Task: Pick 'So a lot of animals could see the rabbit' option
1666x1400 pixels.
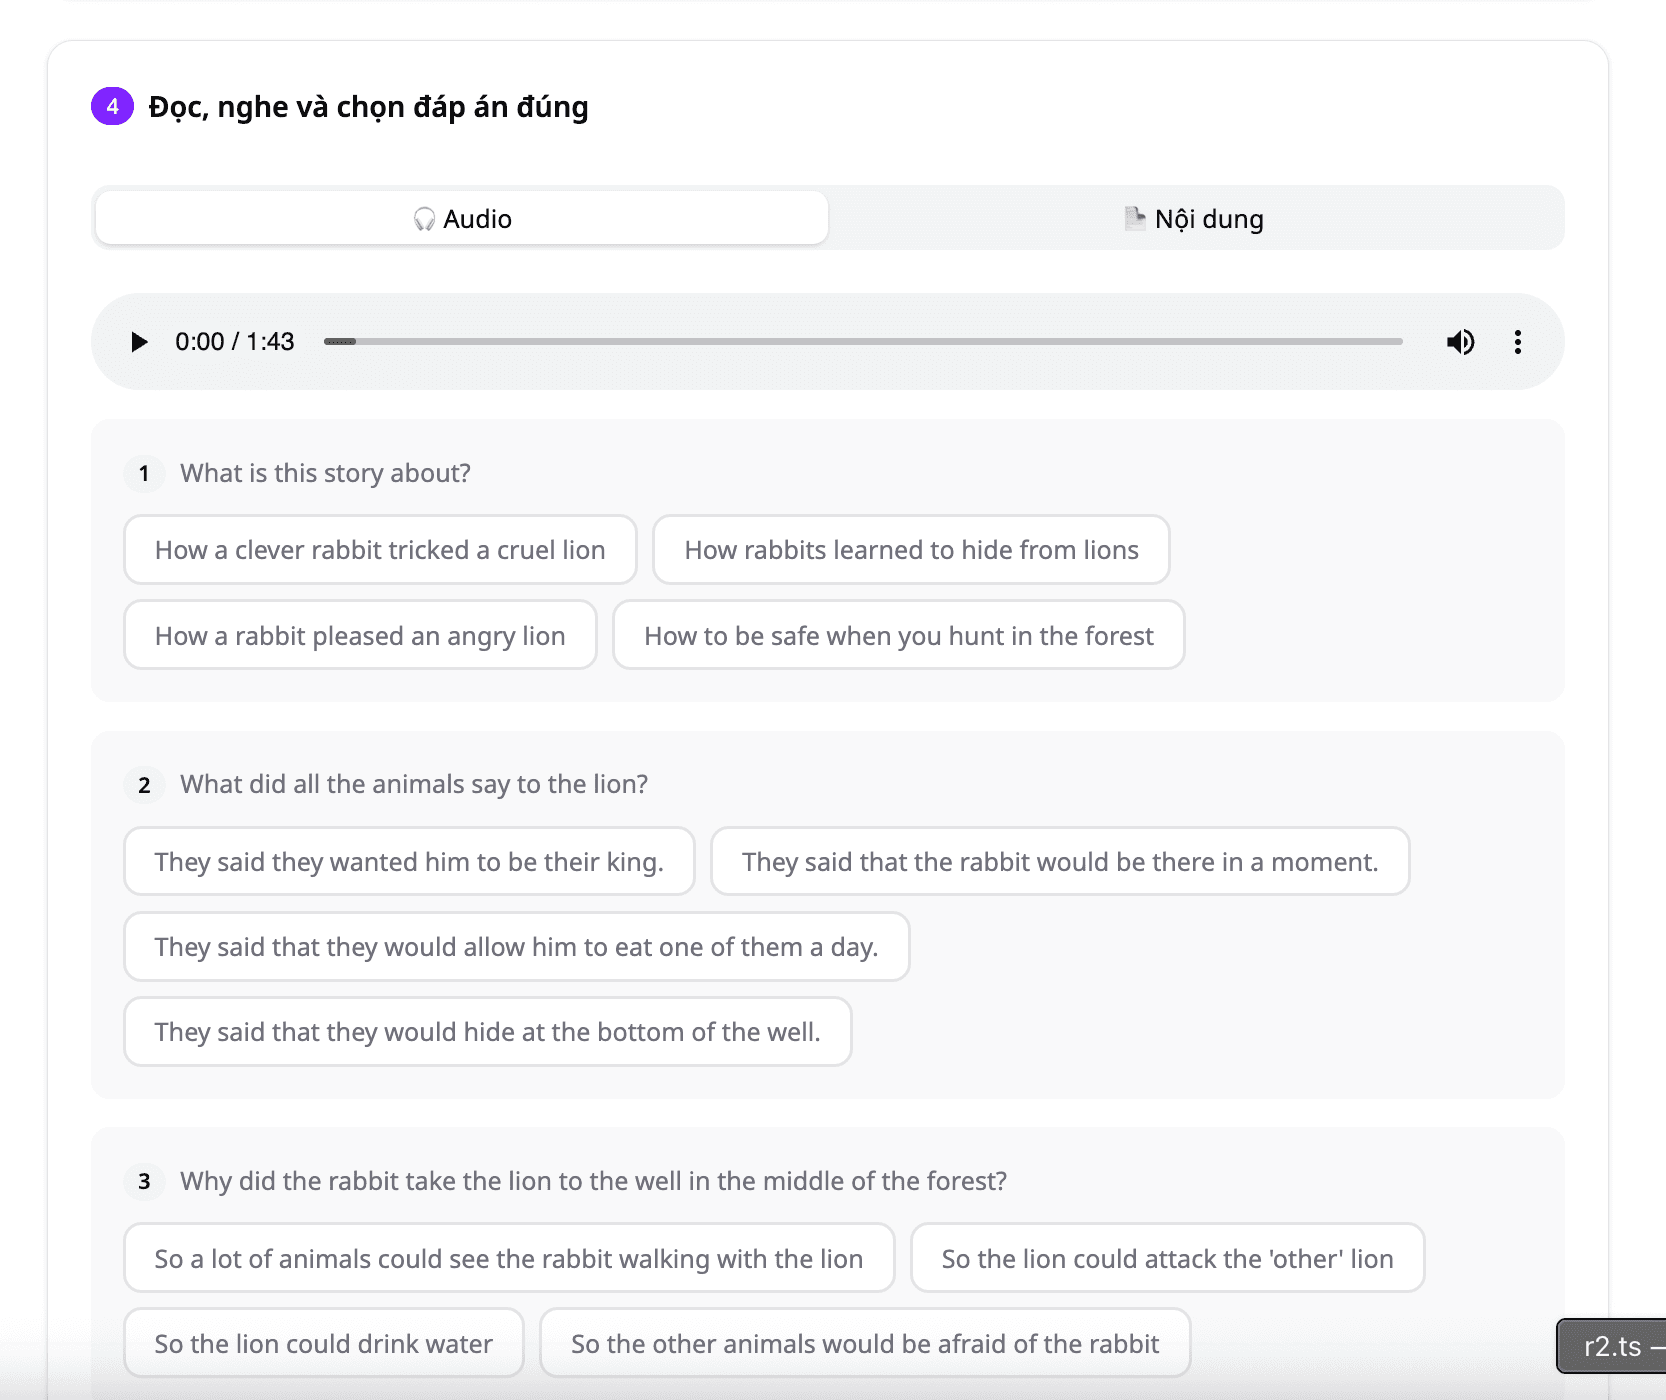Action: click(x=509, y=1258)
